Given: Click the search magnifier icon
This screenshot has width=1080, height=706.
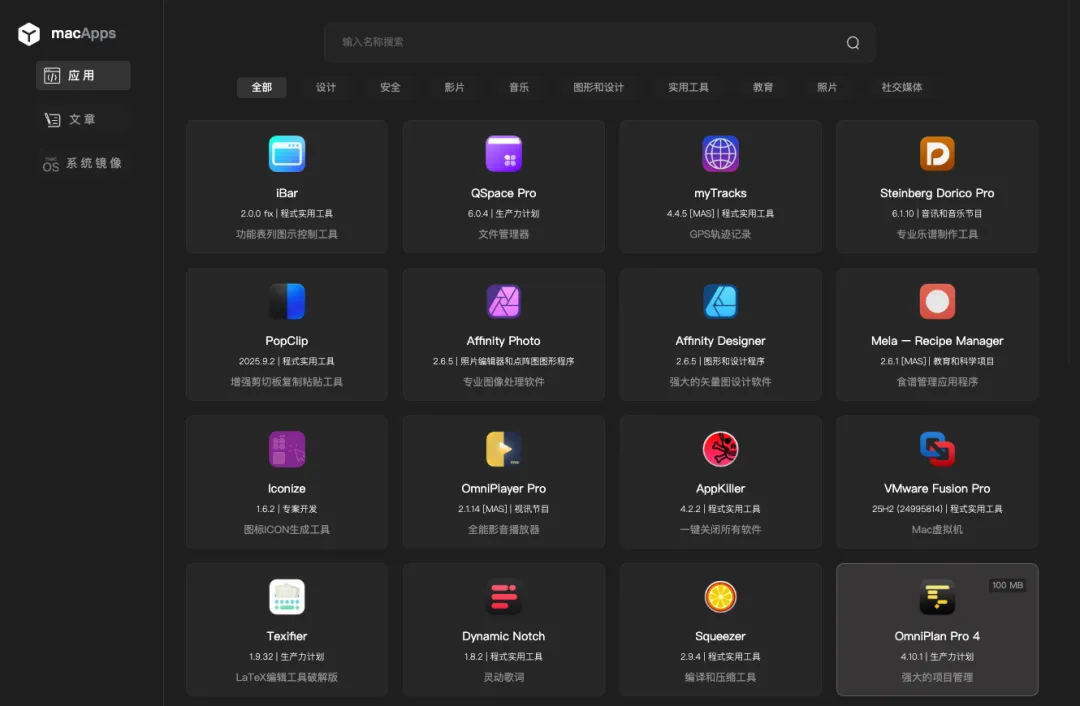Looking at the screenshot, I should click(853, 43).
